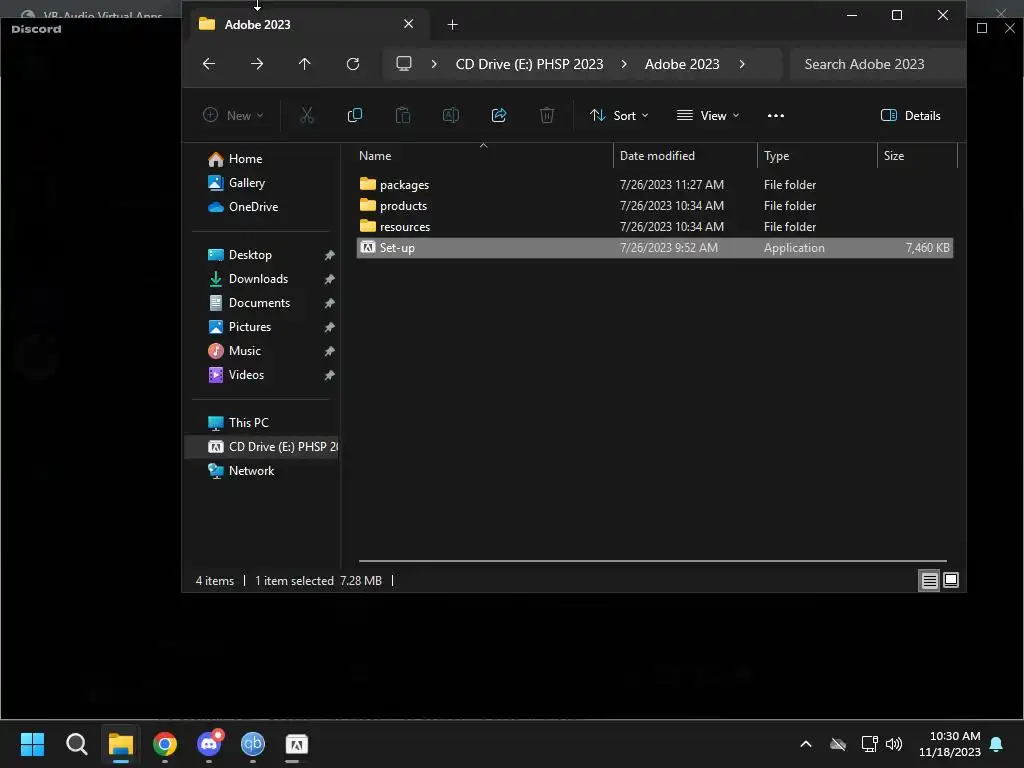Viewport: 1024px width, 768px height.
Task: Open the volume control in system tray
Action: pyautogui.click(x=894, y=744)
